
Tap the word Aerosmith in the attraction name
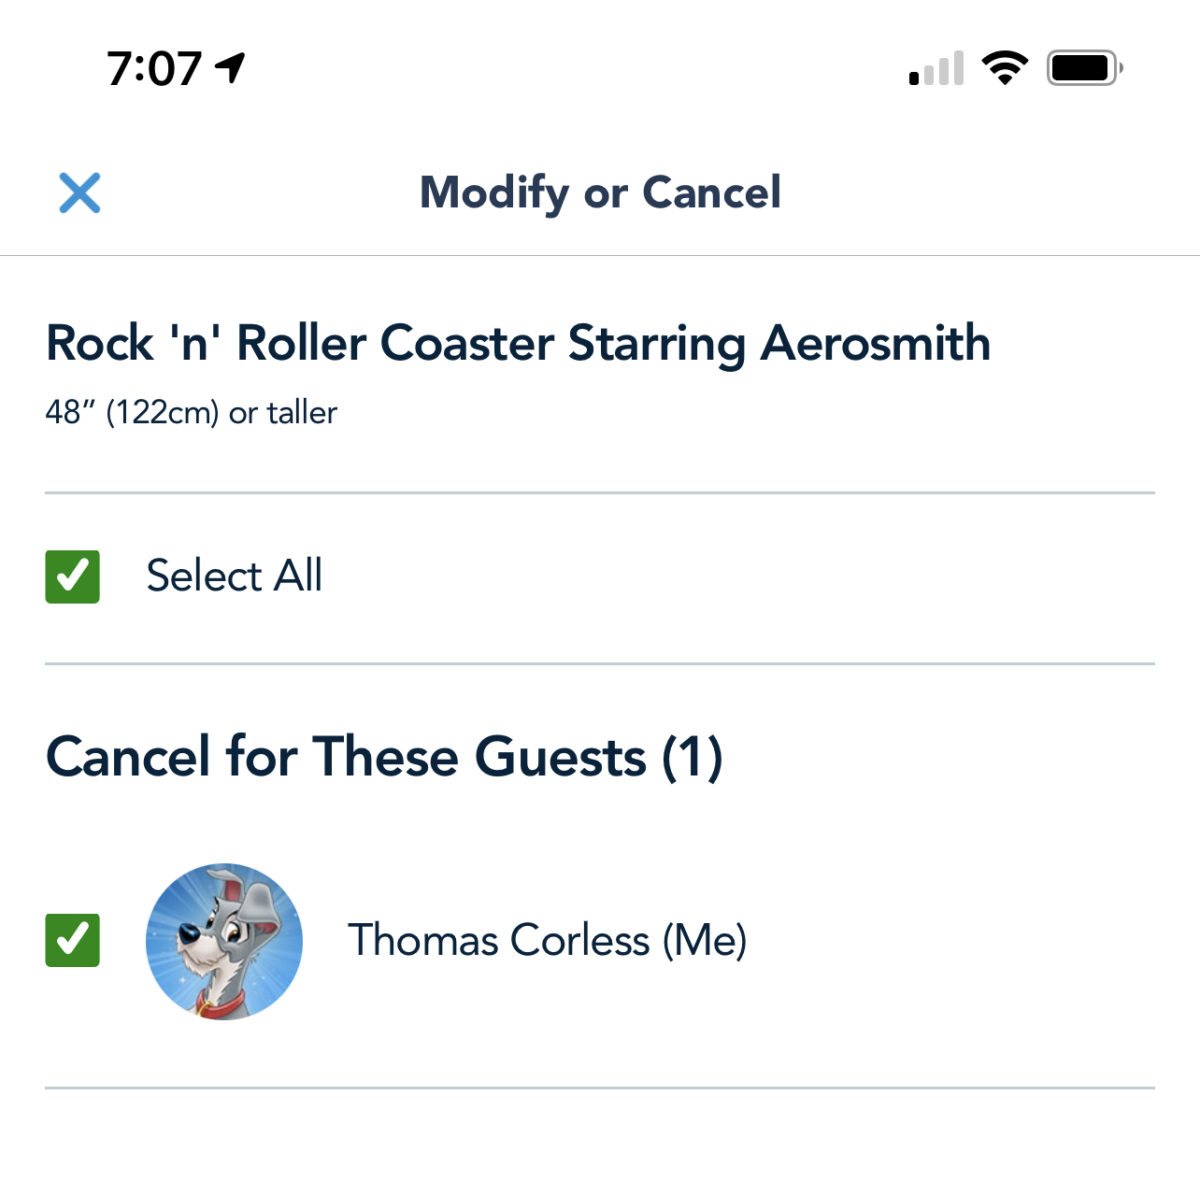875,344
